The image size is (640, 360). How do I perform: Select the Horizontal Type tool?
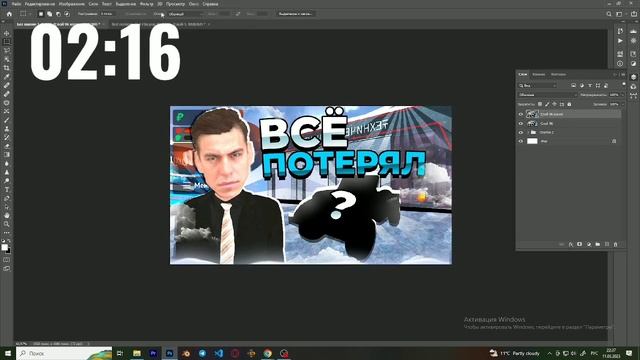click(7, 189)
